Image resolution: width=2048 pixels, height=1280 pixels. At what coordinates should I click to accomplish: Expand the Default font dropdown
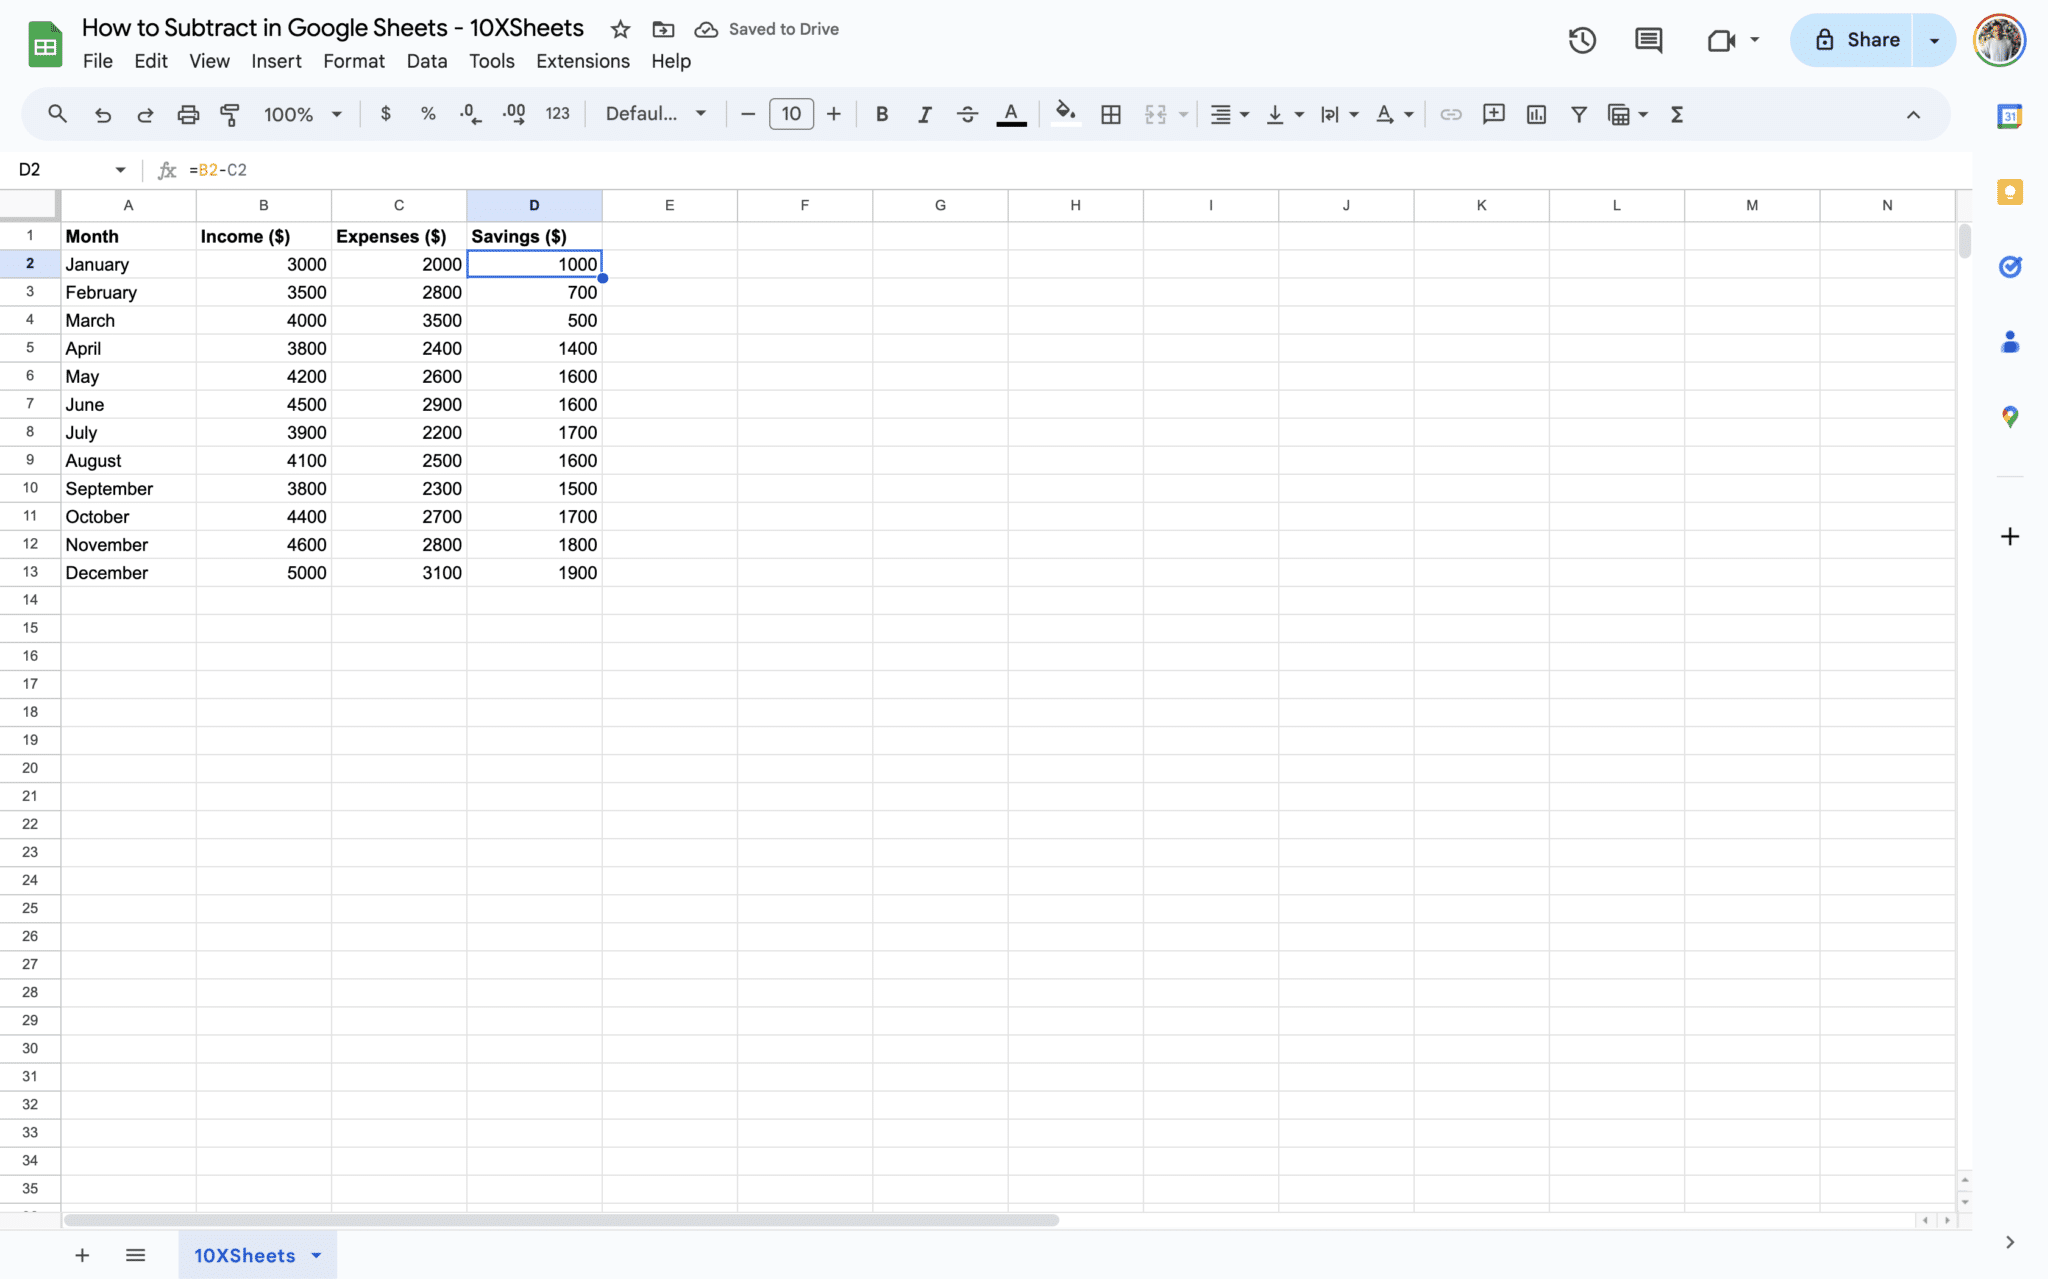click(x=656, y=114)
